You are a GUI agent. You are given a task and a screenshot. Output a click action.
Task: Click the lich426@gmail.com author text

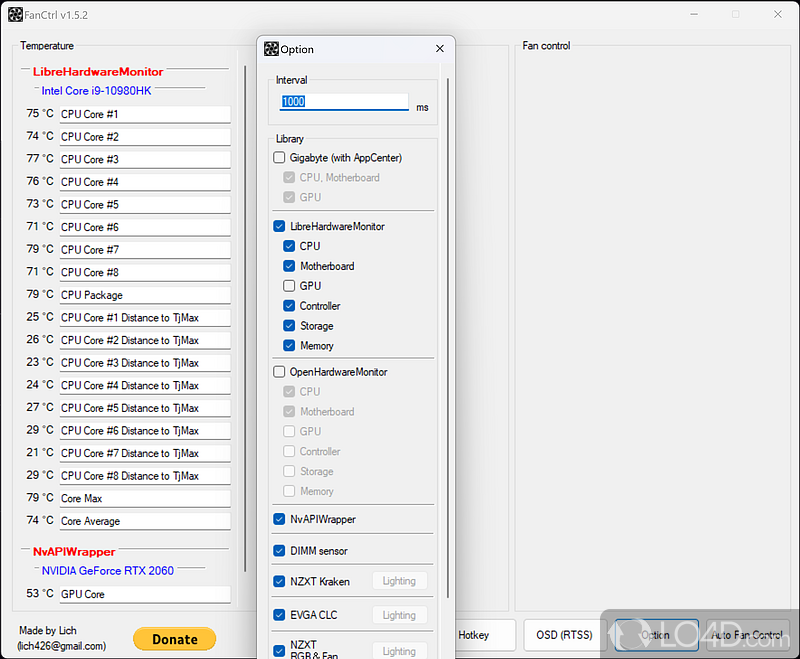tap(62, 646)
